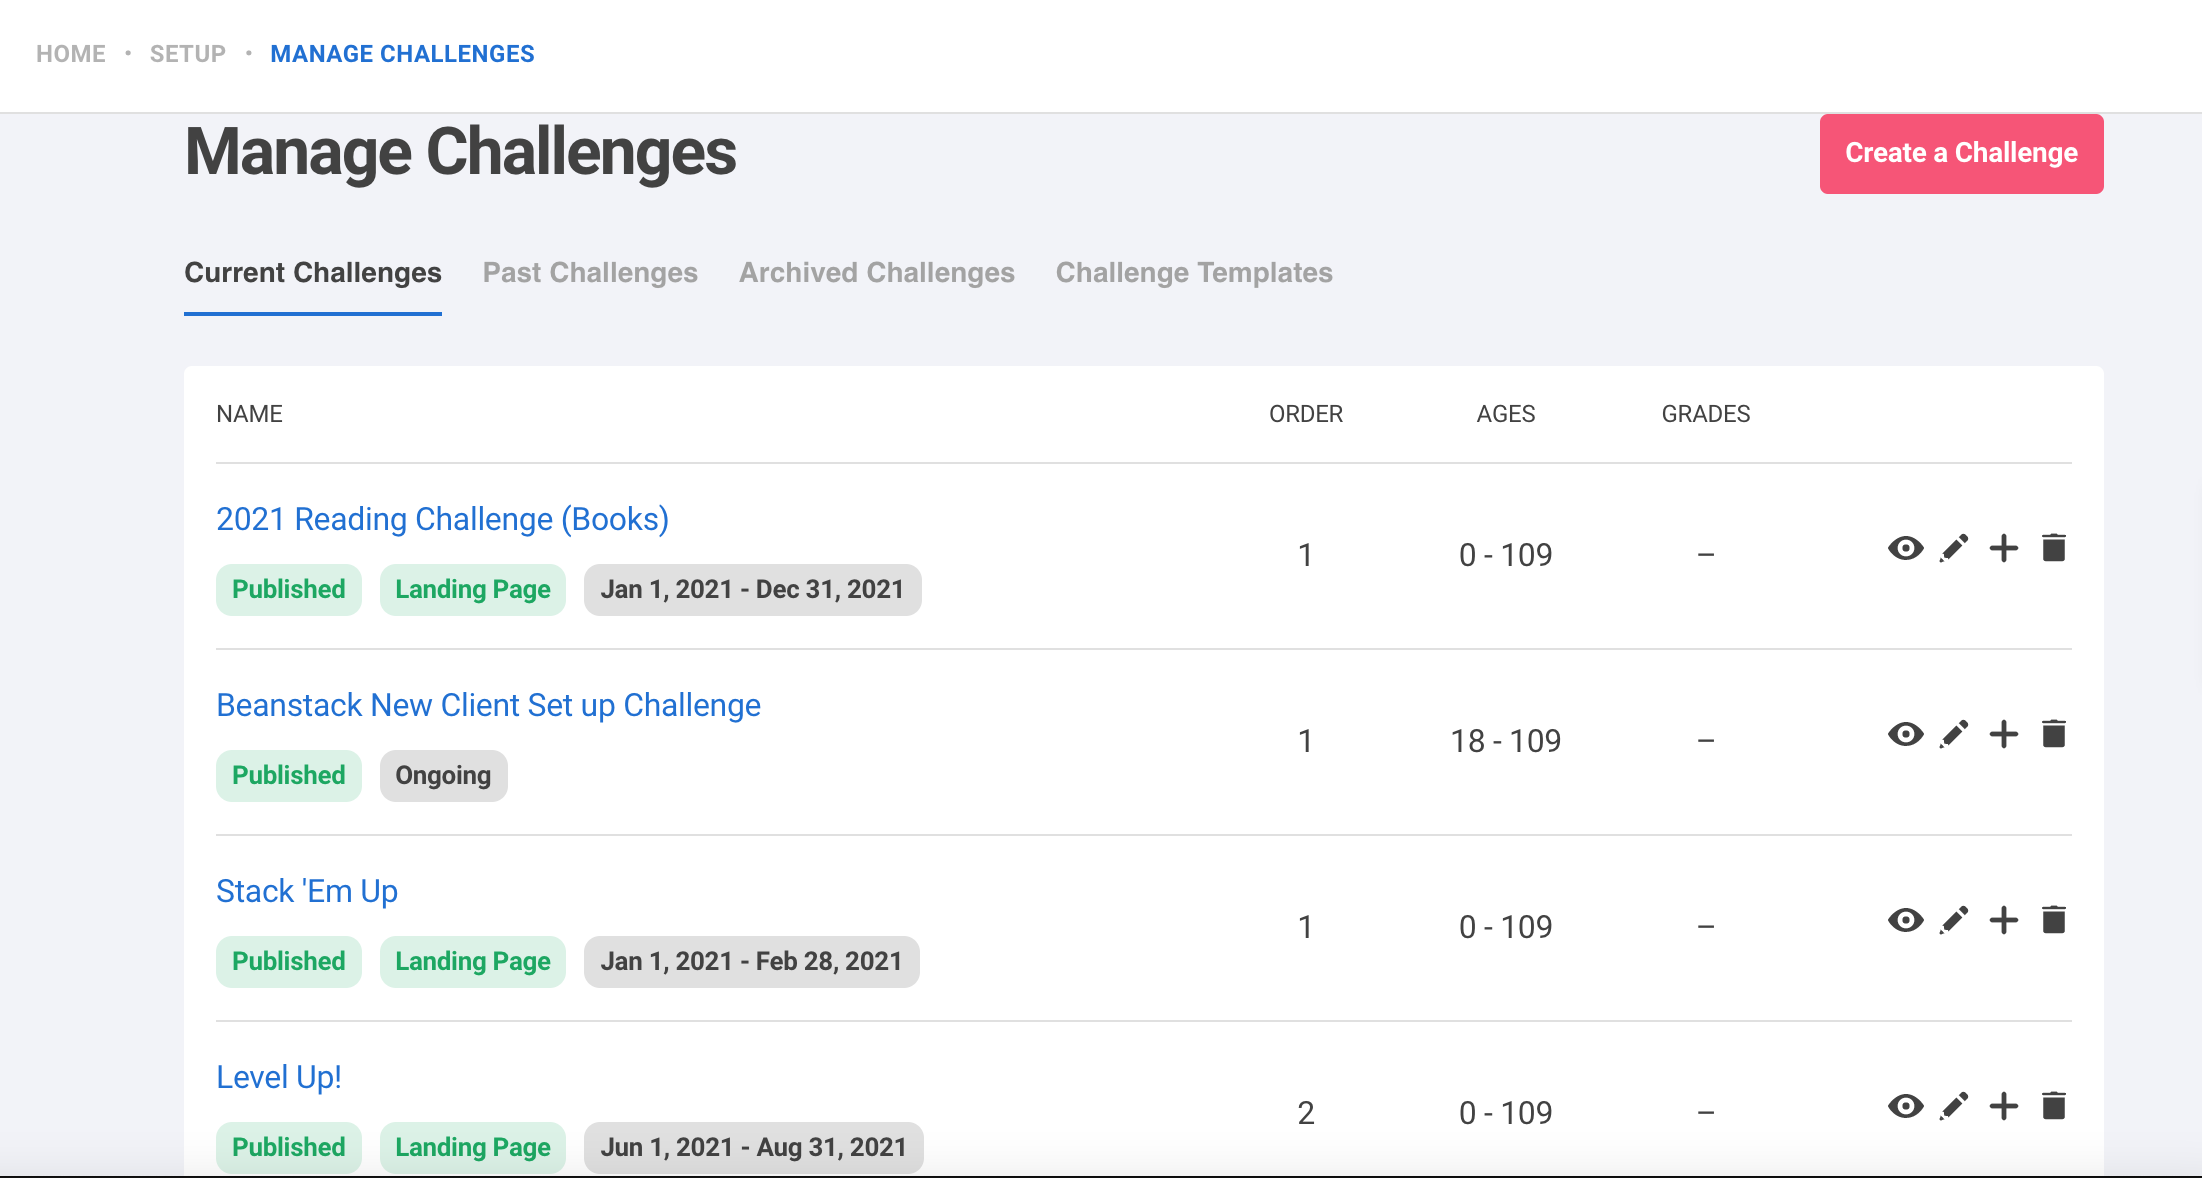The image size is (2202, 1178).
Task: Open the 2021 Reading Challenge (Books) link
Action: pos(442,519)
